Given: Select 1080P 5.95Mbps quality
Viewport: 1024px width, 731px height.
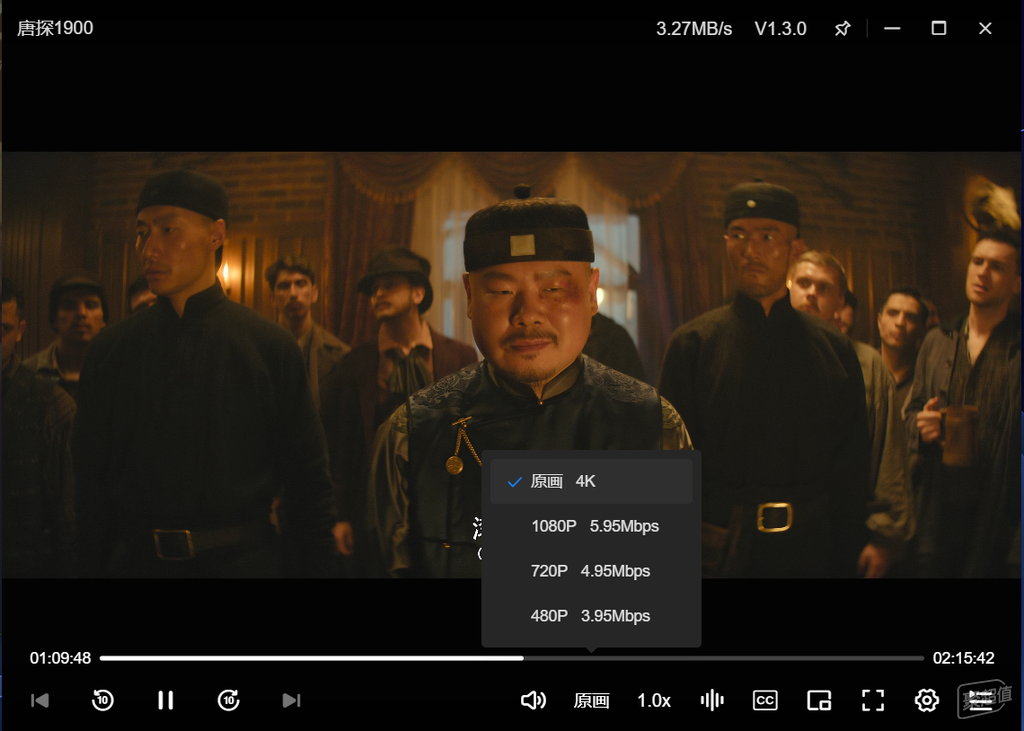Looking at the screenshot, I should [591, 526].
